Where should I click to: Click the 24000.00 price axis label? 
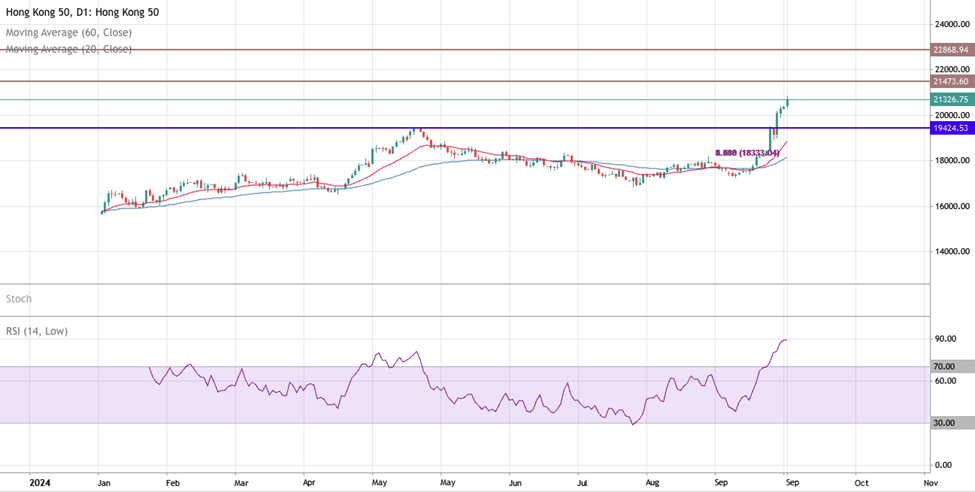(x=951, y=24)
